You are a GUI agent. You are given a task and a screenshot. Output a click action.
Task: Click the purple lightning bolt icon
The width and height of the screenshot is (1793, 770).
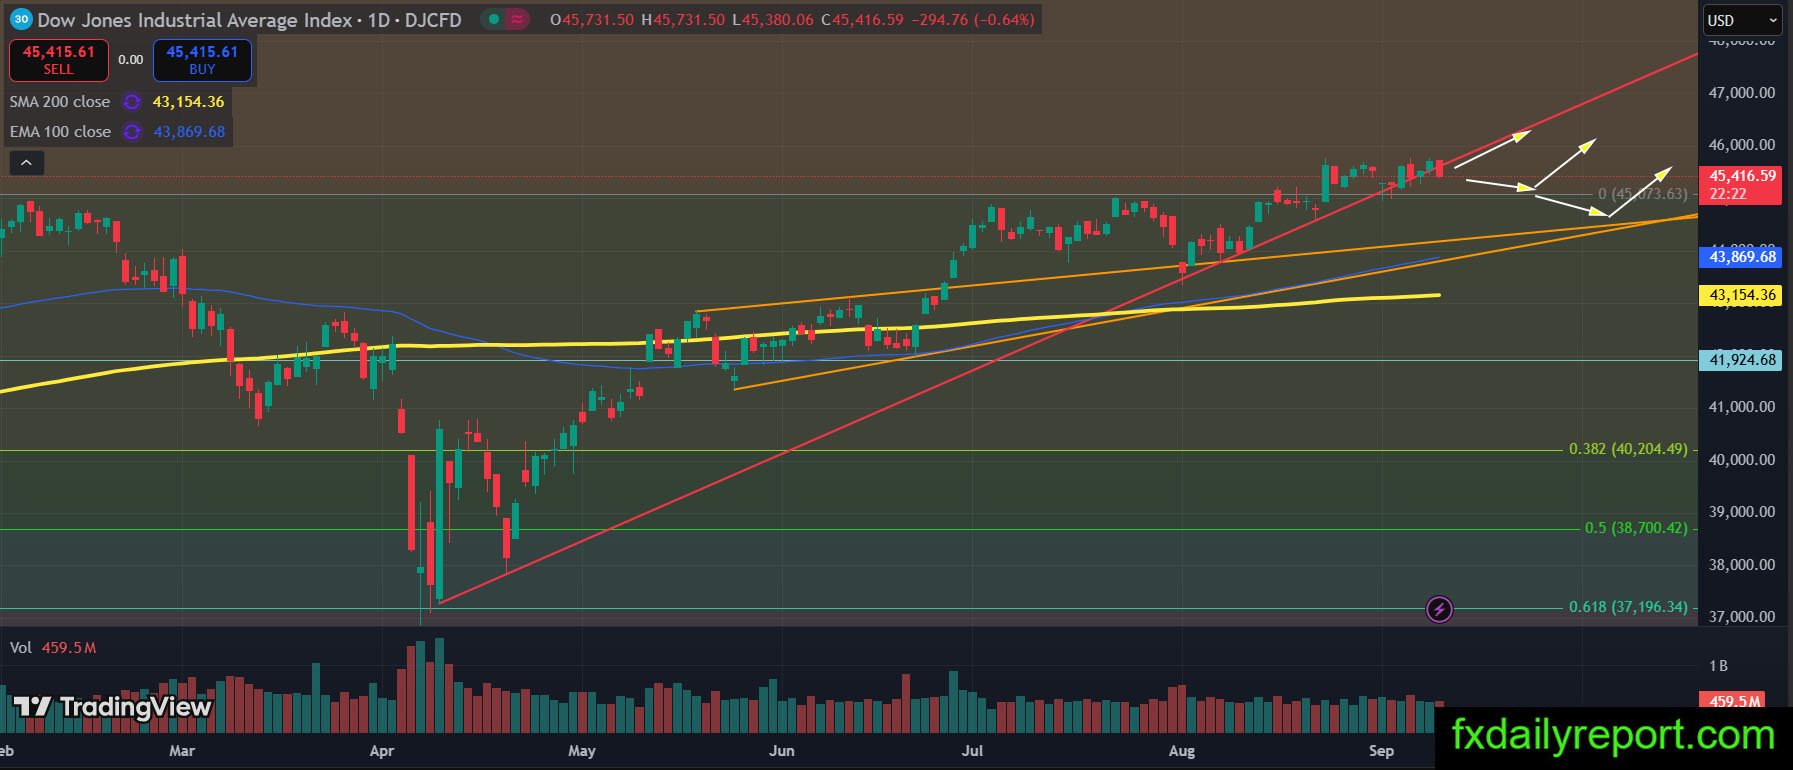(x=1439, y=609)
